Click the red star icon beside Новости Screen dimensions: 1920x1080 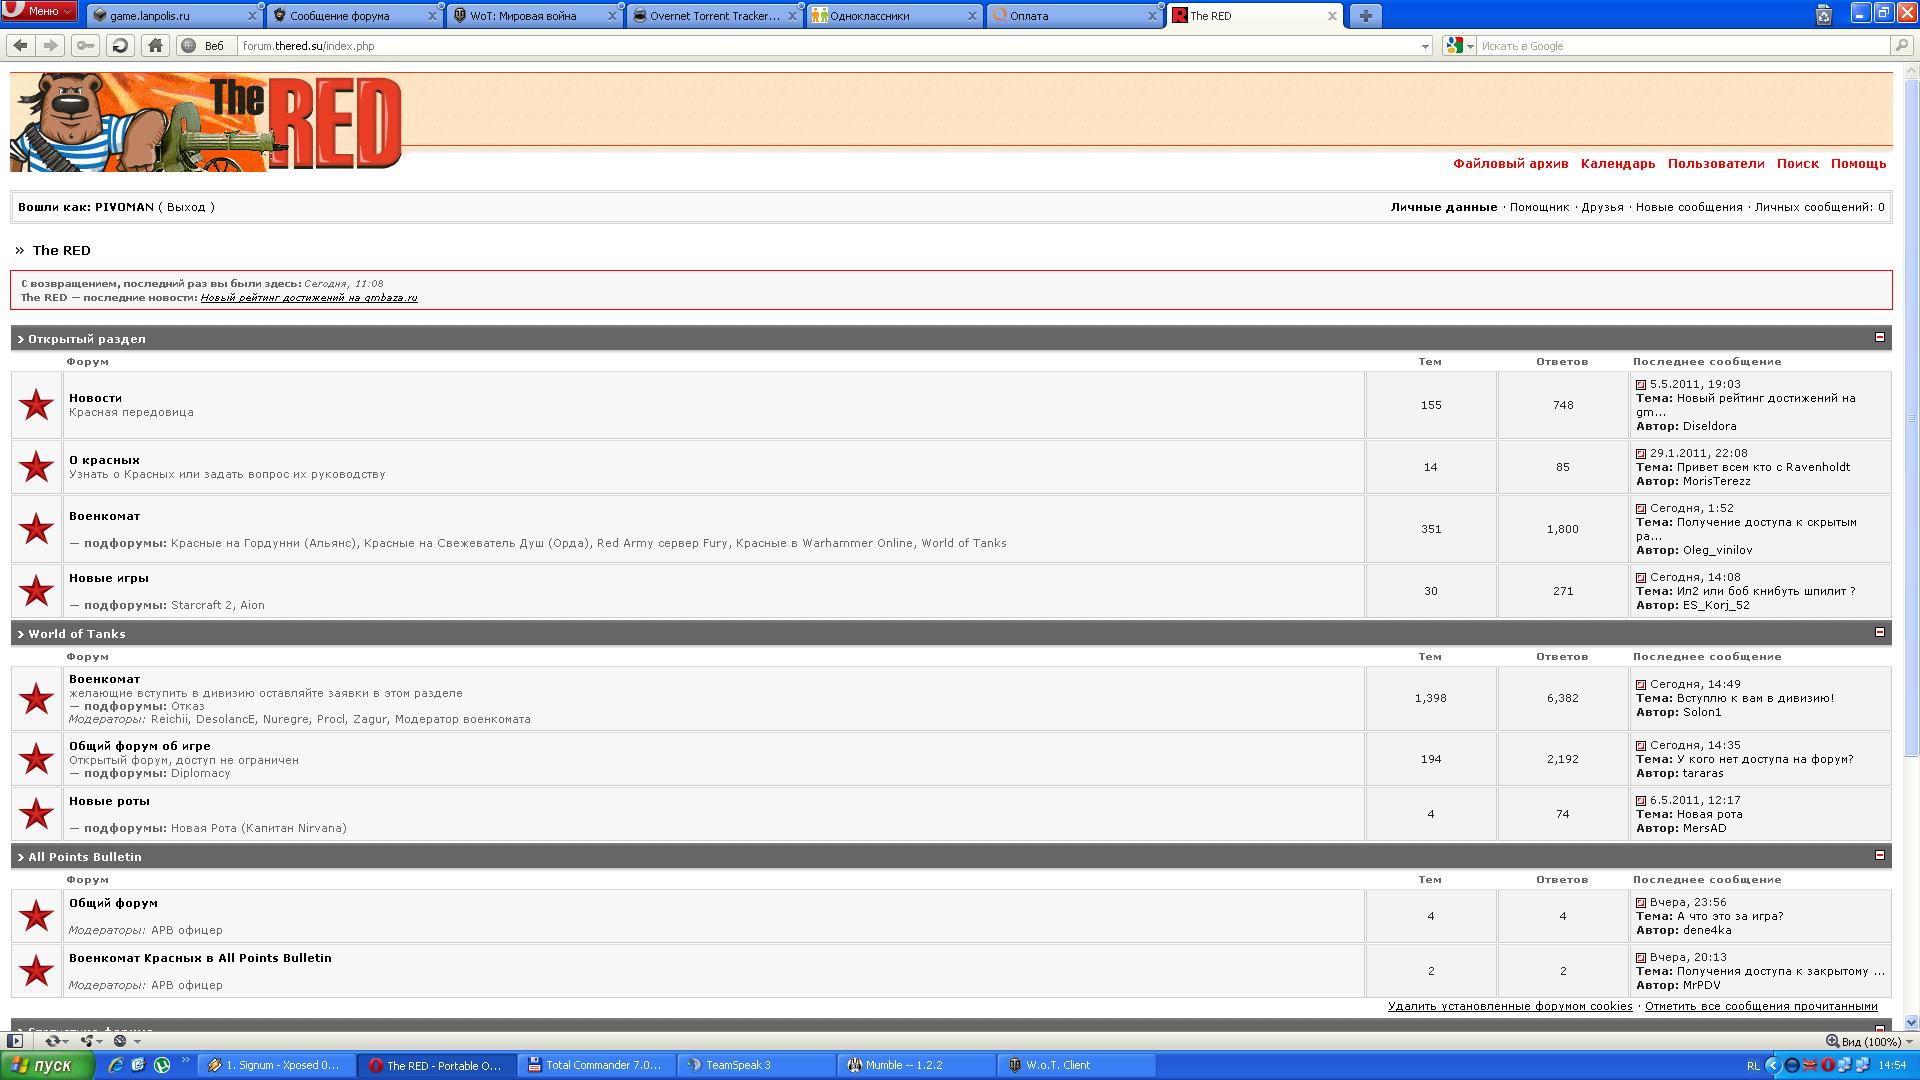[37, 405]
